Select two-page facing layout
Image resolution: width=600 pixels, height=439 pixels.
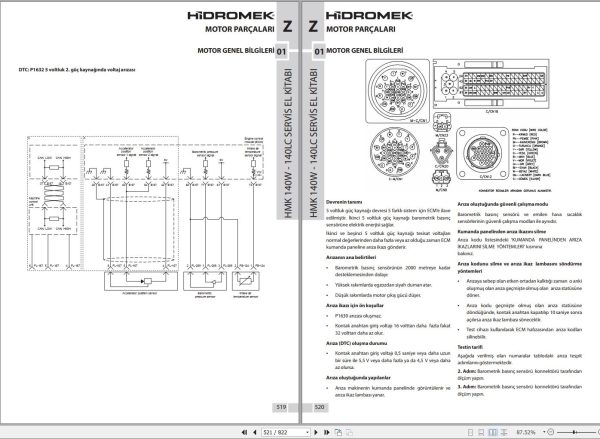point(493,432)
